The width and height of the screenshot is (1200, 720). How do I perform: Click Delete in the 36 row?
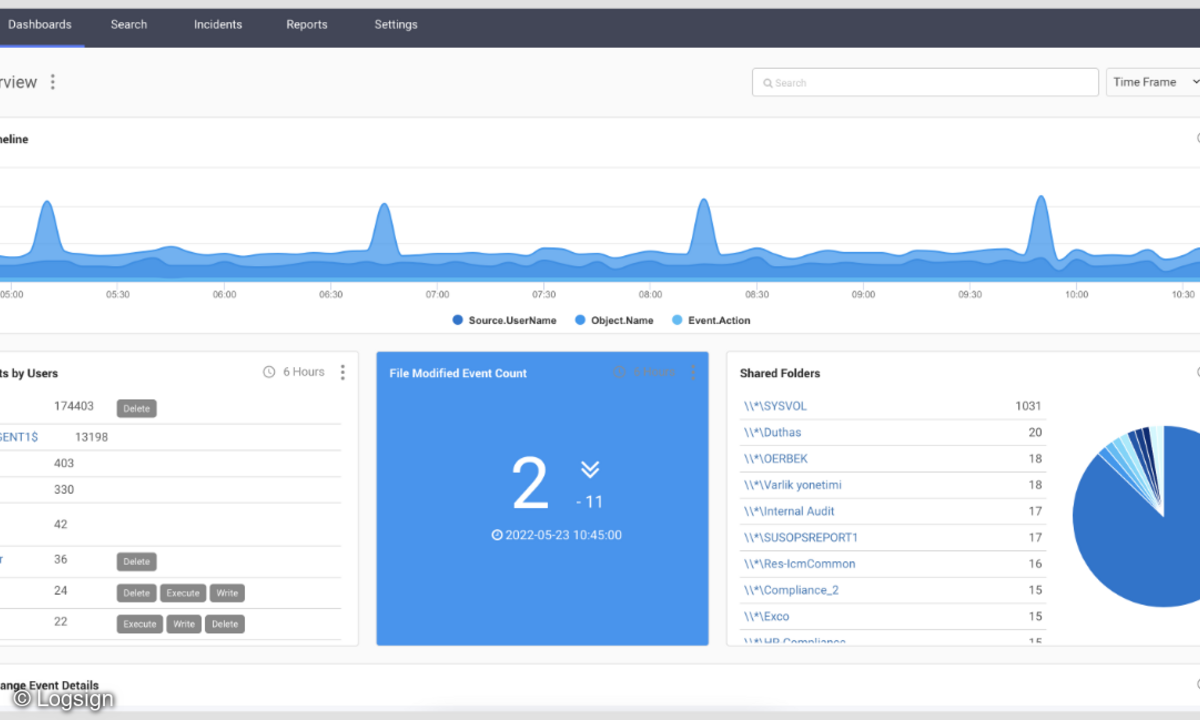coord(137,561)
